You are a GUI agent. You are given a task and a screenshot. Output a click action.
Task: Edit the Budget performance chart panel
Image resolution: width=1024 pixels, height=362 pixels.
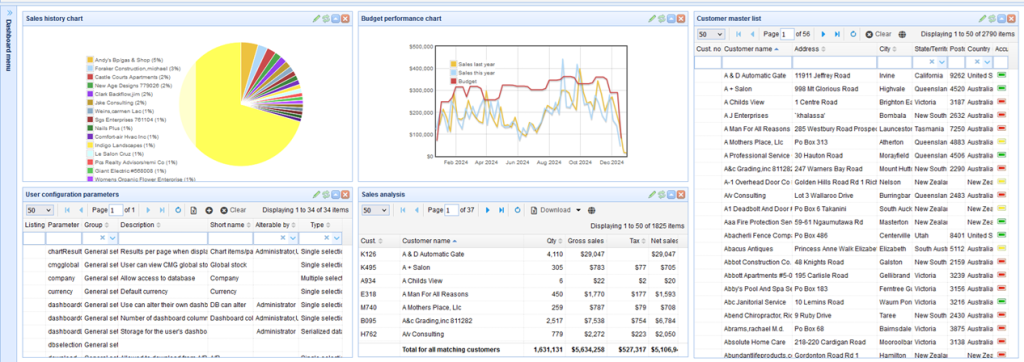(x=652, y=19)
